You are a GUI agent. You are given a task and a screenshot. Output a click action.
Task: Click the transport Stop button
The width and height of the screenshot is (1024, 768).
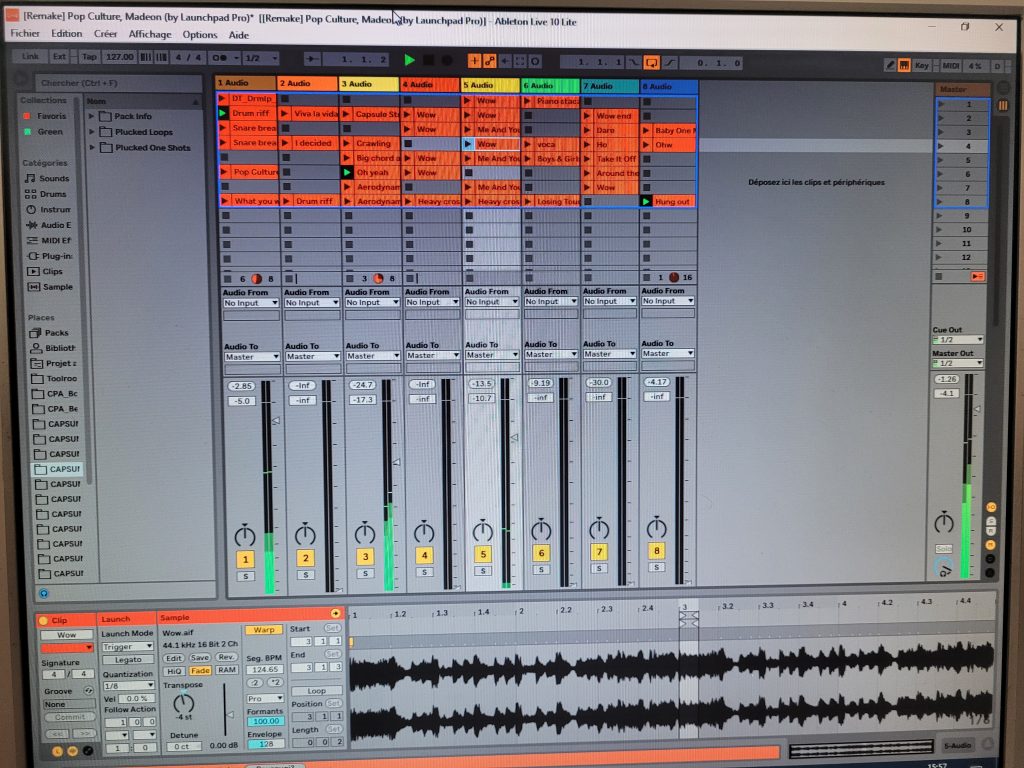[428, 60]
